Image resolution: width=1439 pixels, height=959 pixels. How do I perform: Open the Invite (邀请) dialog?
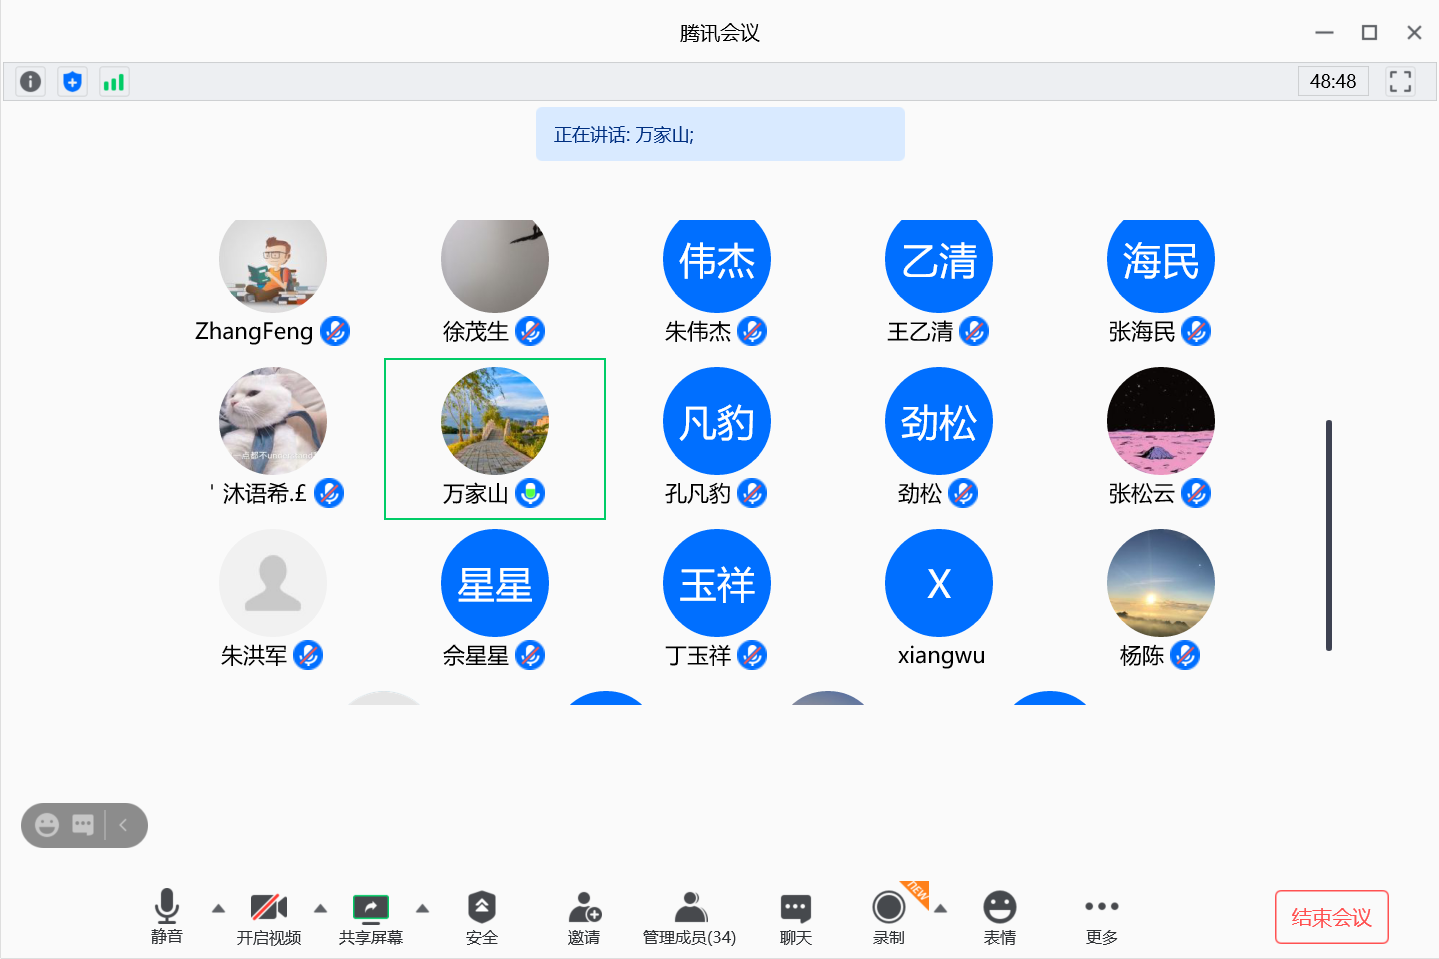point(584,917)
